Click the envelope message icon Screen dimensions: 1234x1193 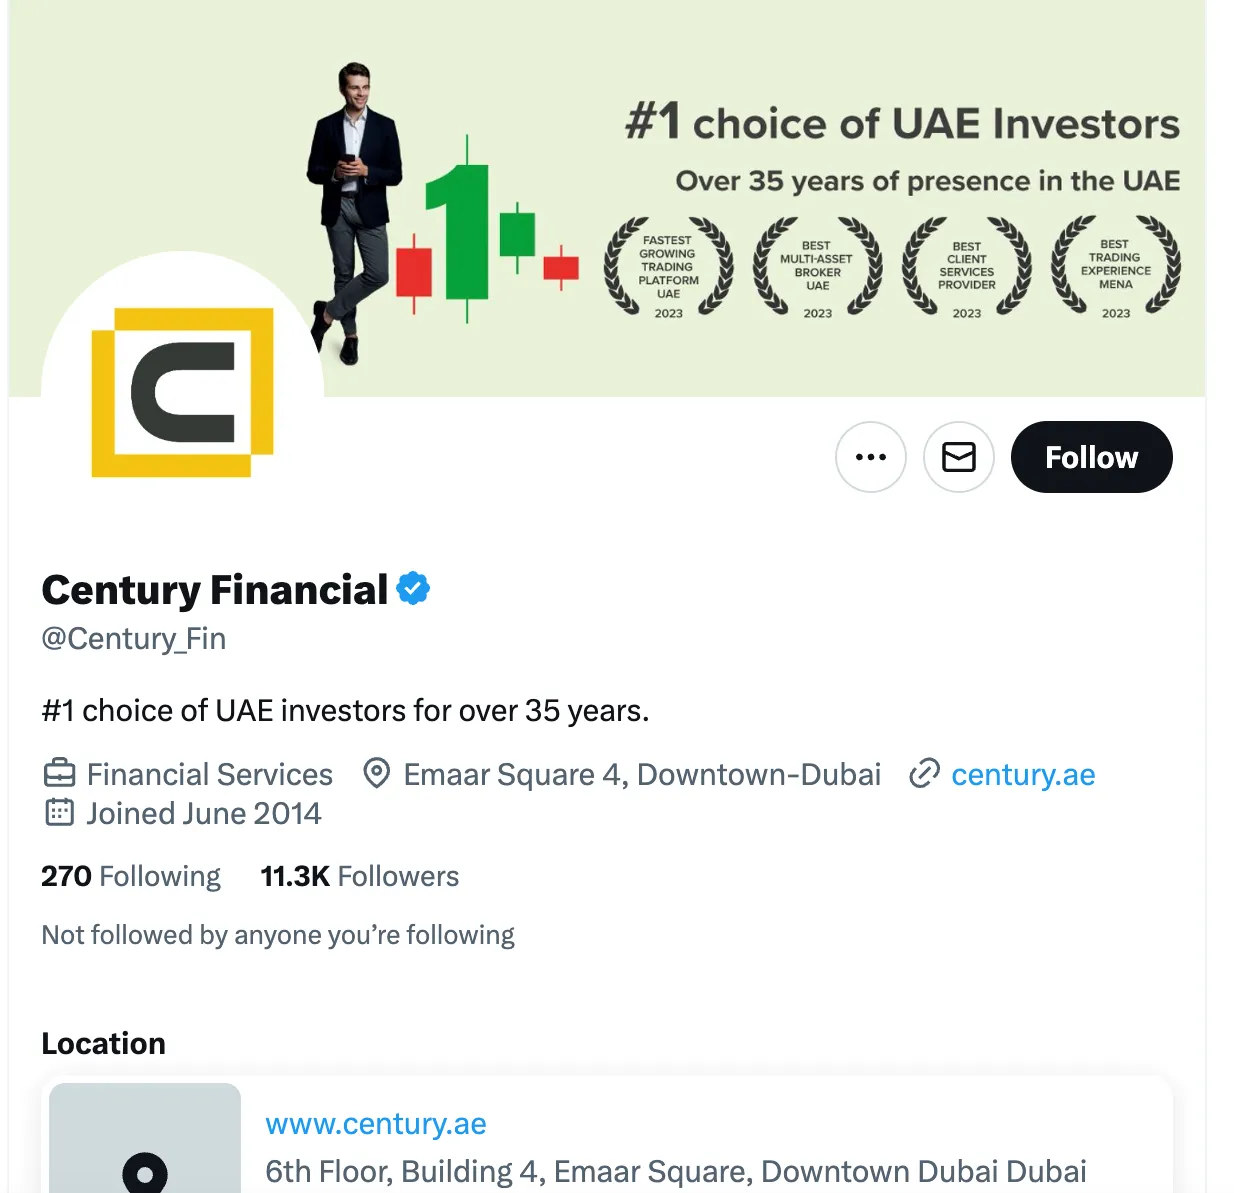(958, 457)
